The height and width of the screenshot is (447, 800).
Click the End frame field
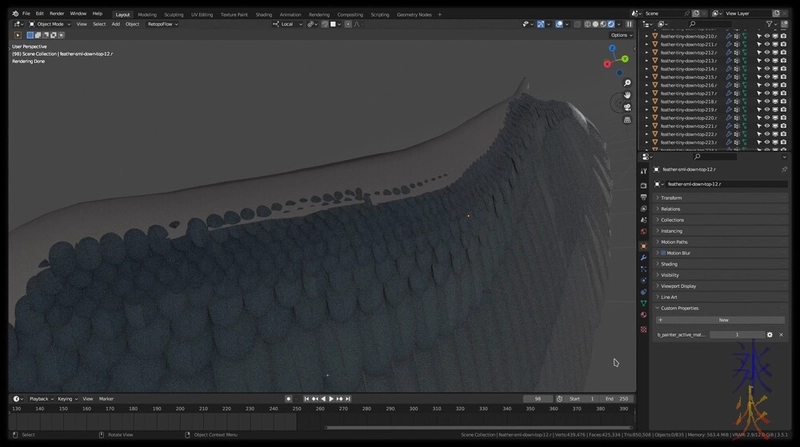coord(618,399)
